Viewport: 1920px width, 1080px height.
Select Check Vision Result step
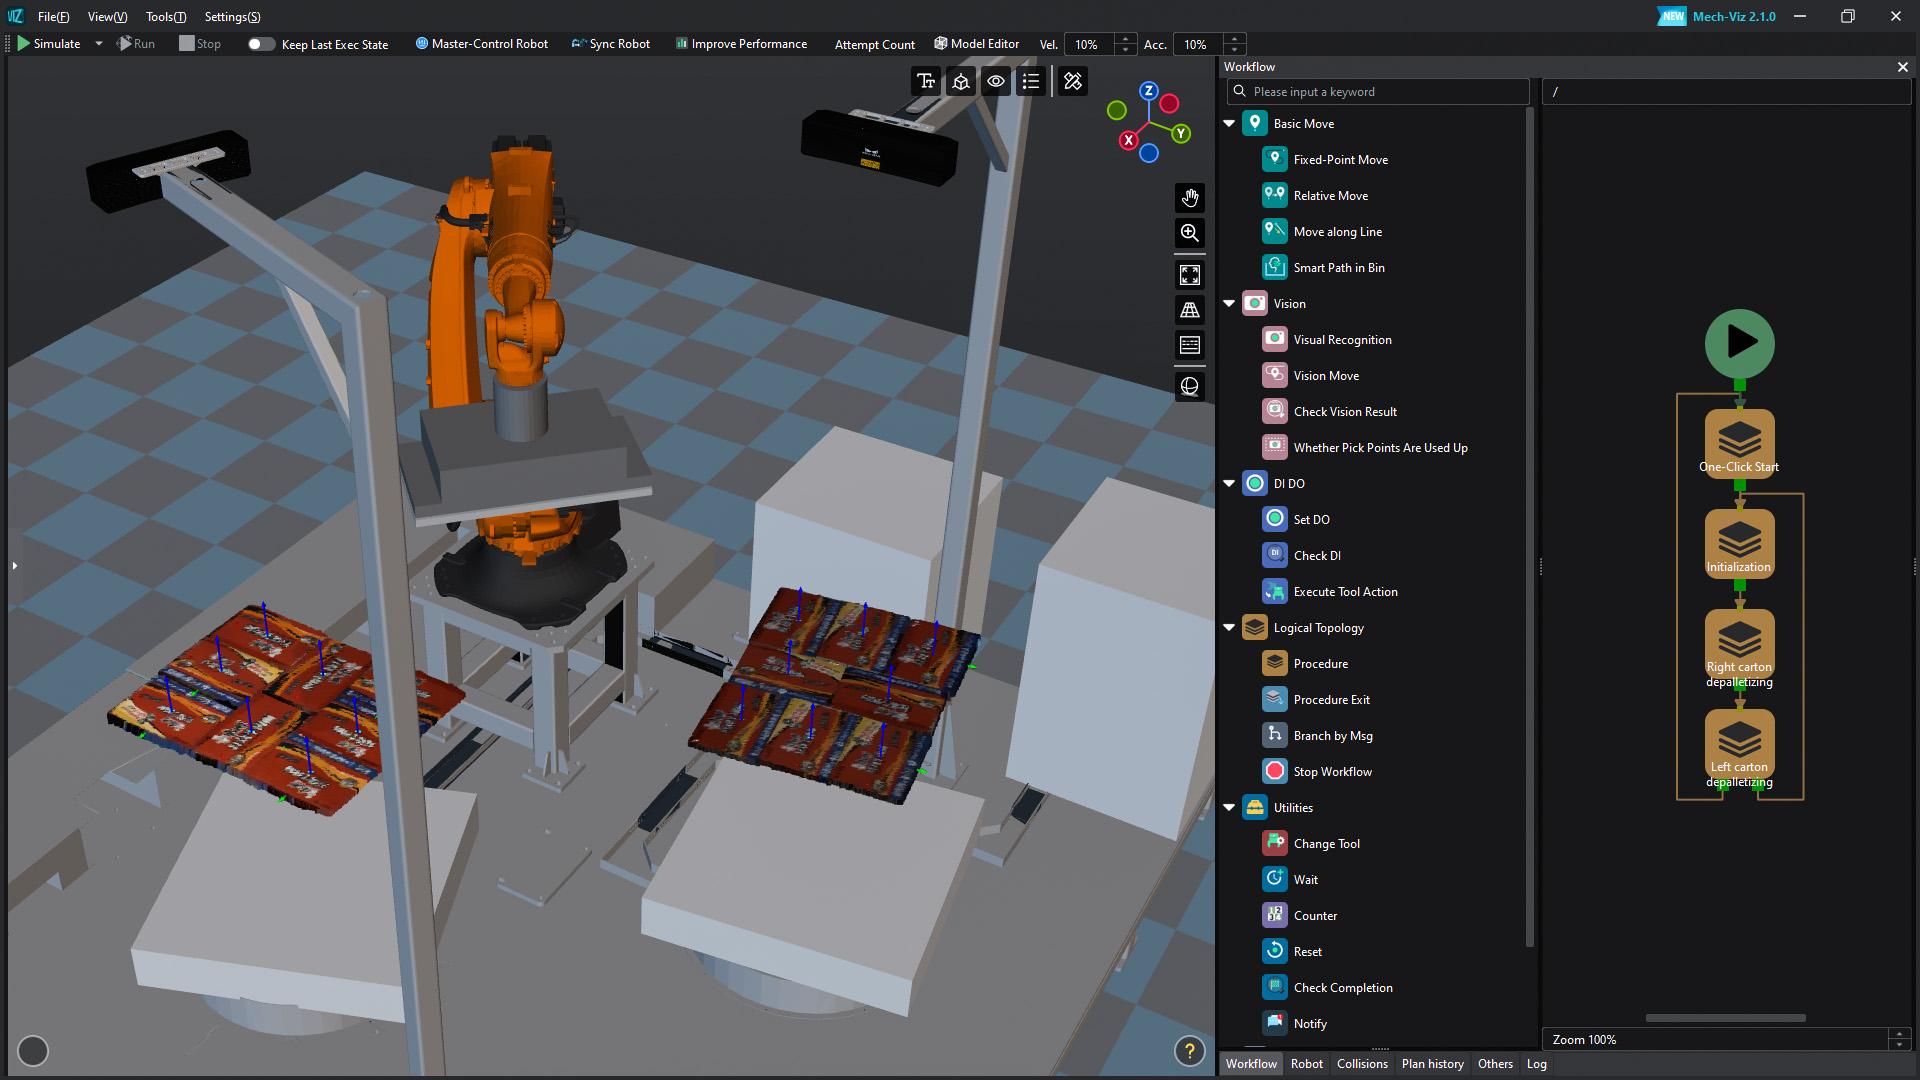coord(1345,412)
